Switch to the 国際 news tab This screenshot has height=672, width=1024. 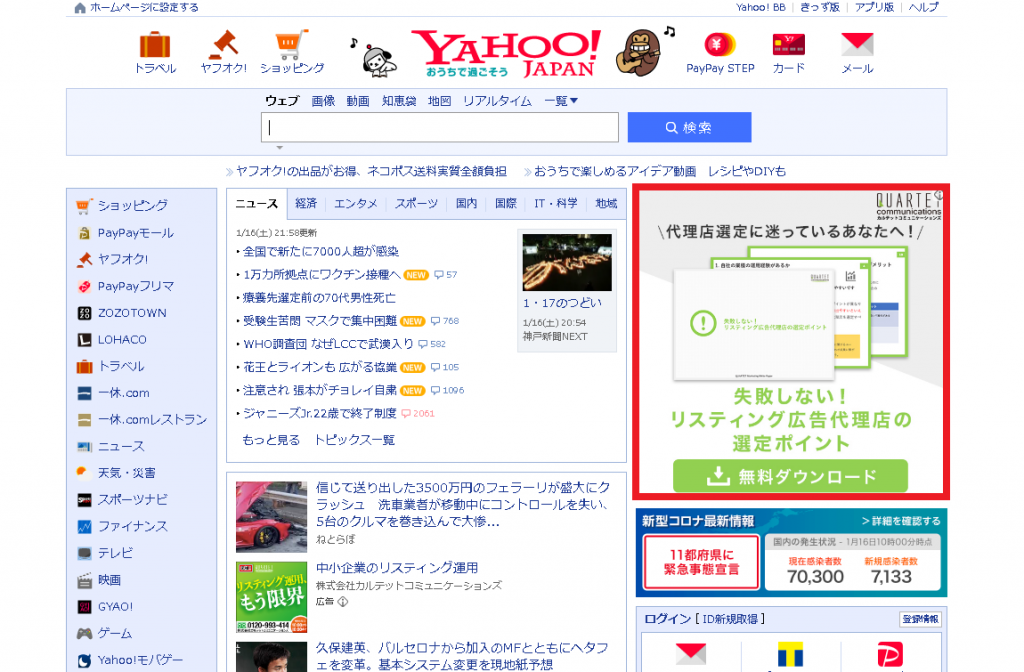[505, 204]
